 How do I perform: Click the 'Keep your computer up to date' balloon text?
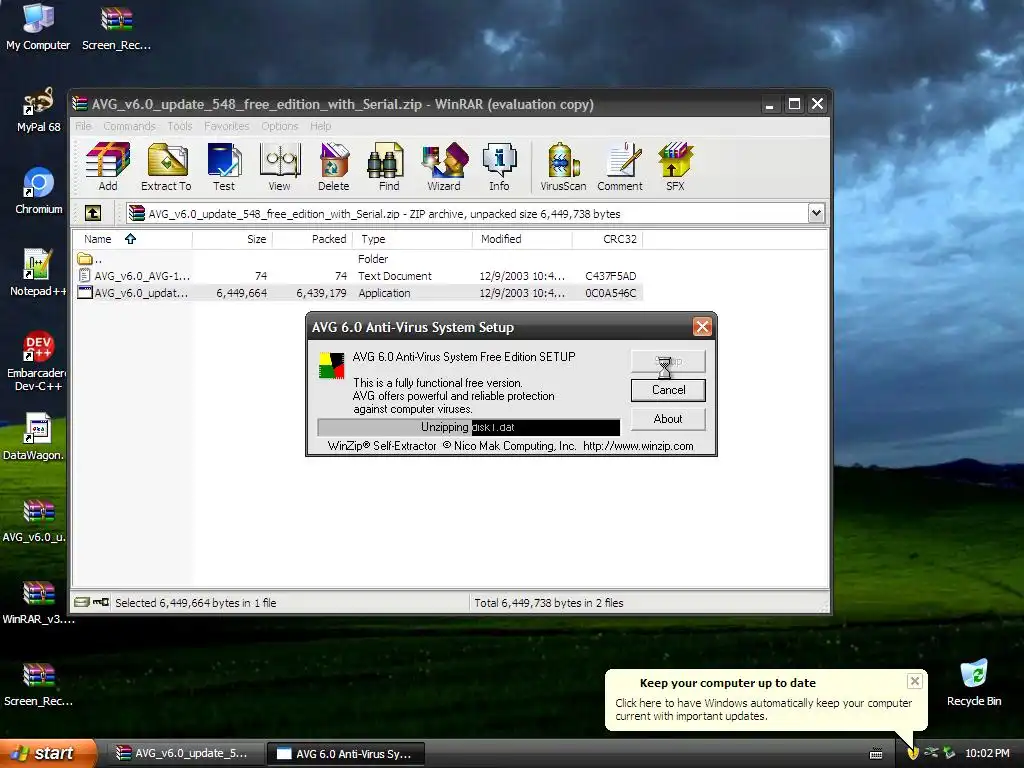pyautogui.click(x=728, y=682)
